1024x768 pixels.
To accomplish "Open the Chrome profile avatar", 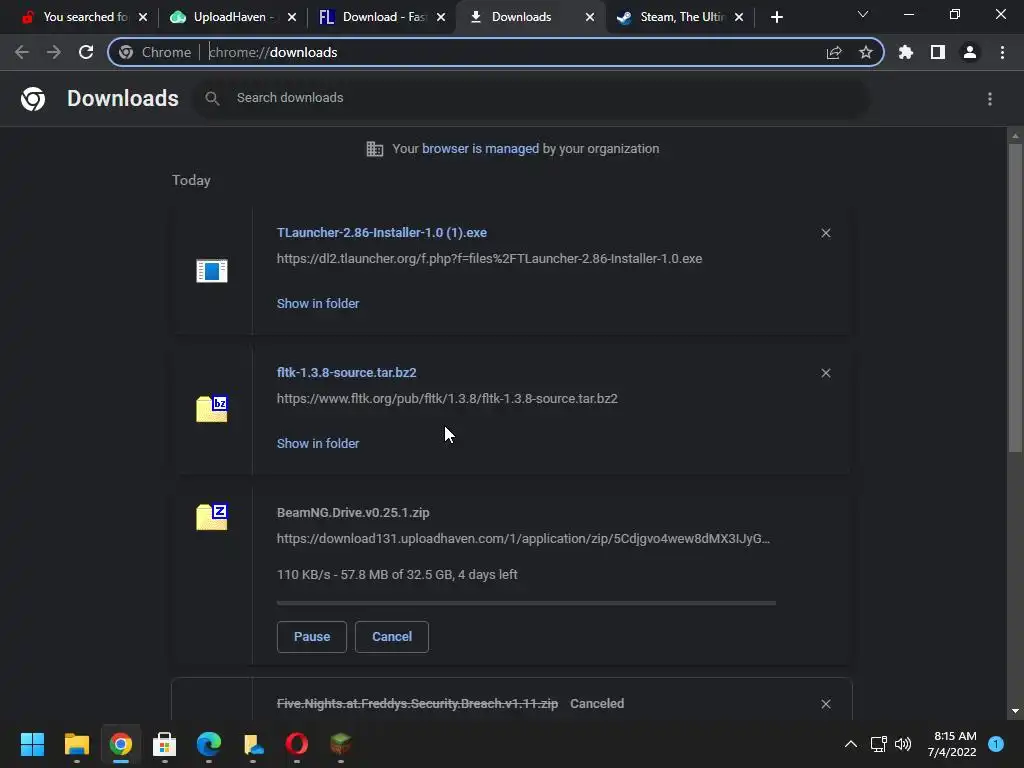I will (970, 52).
